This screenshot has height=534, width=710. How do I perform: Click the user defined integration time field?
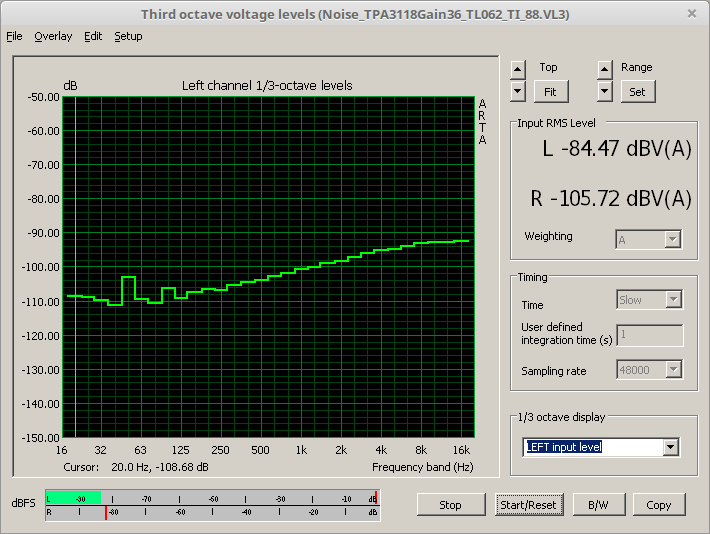coord(650,335)
